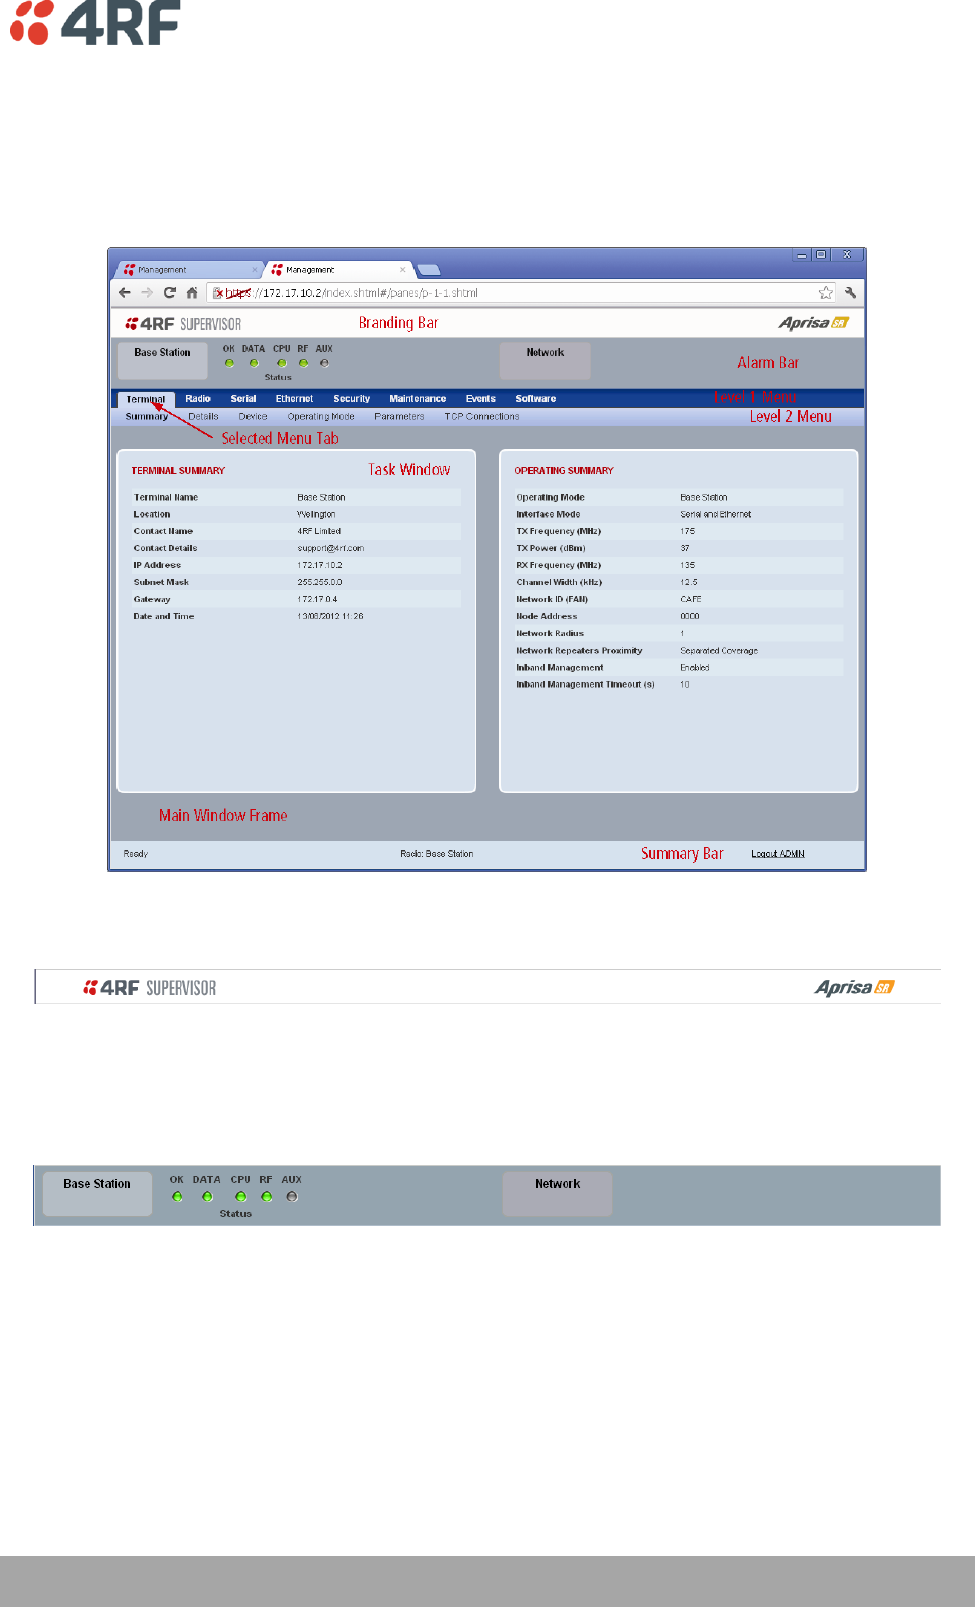This screenshot has width=975, height=1607.
Task: Click Base Station button in enlarged alarm bar
Action: 97,1194
